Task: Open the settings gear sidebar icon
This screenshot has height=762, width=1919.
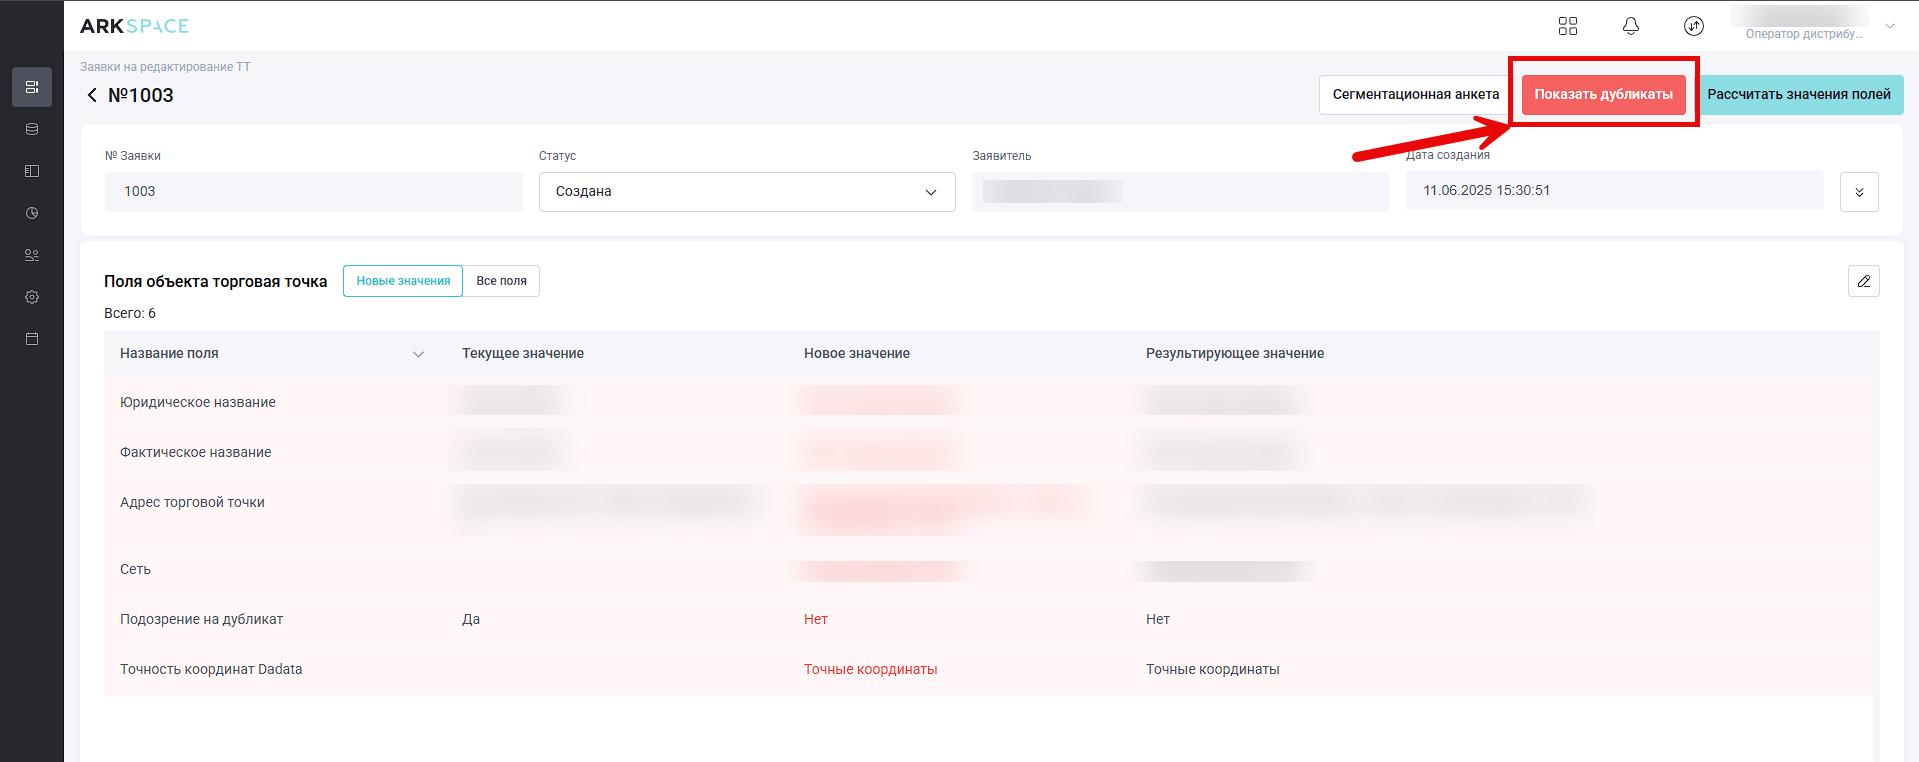Action: point(32,297)
